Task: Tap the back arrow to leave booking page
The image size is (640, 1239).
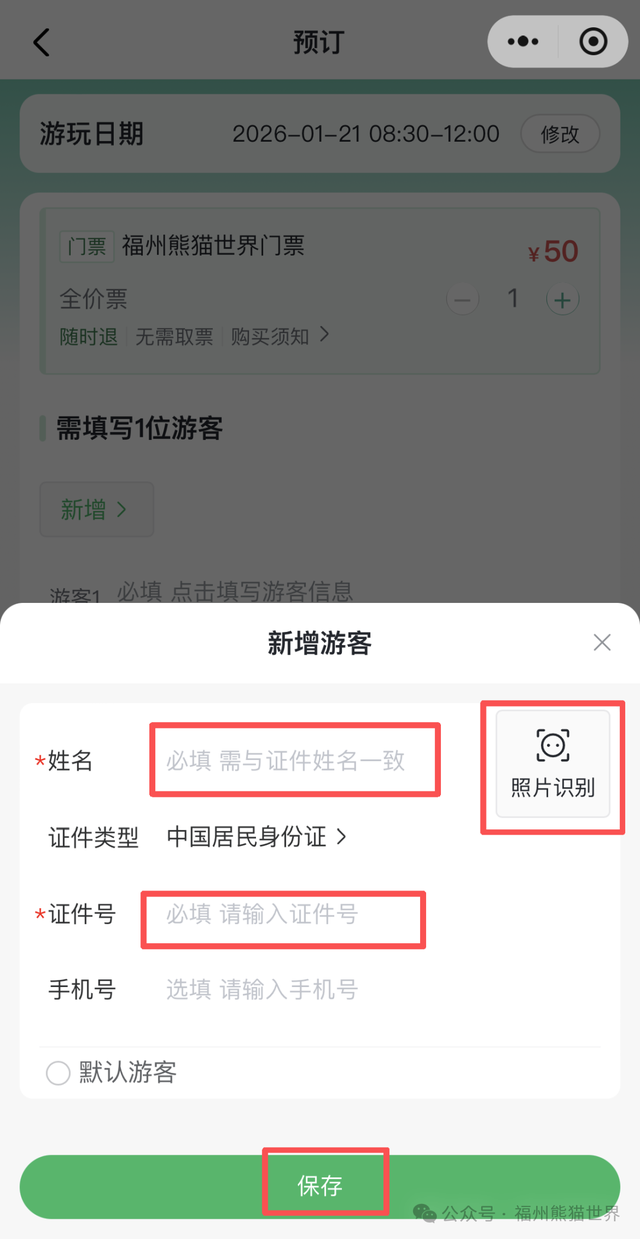Action: coord(40,42)
